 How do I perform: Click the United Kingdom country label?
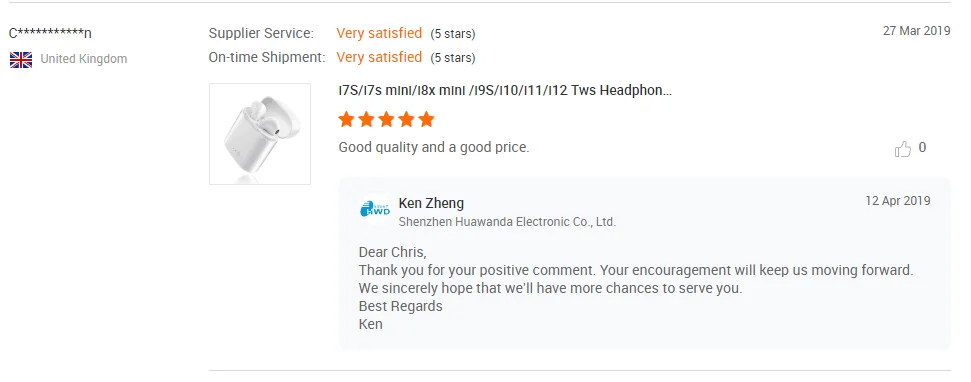pyautogui.click(x=84, y=59)
